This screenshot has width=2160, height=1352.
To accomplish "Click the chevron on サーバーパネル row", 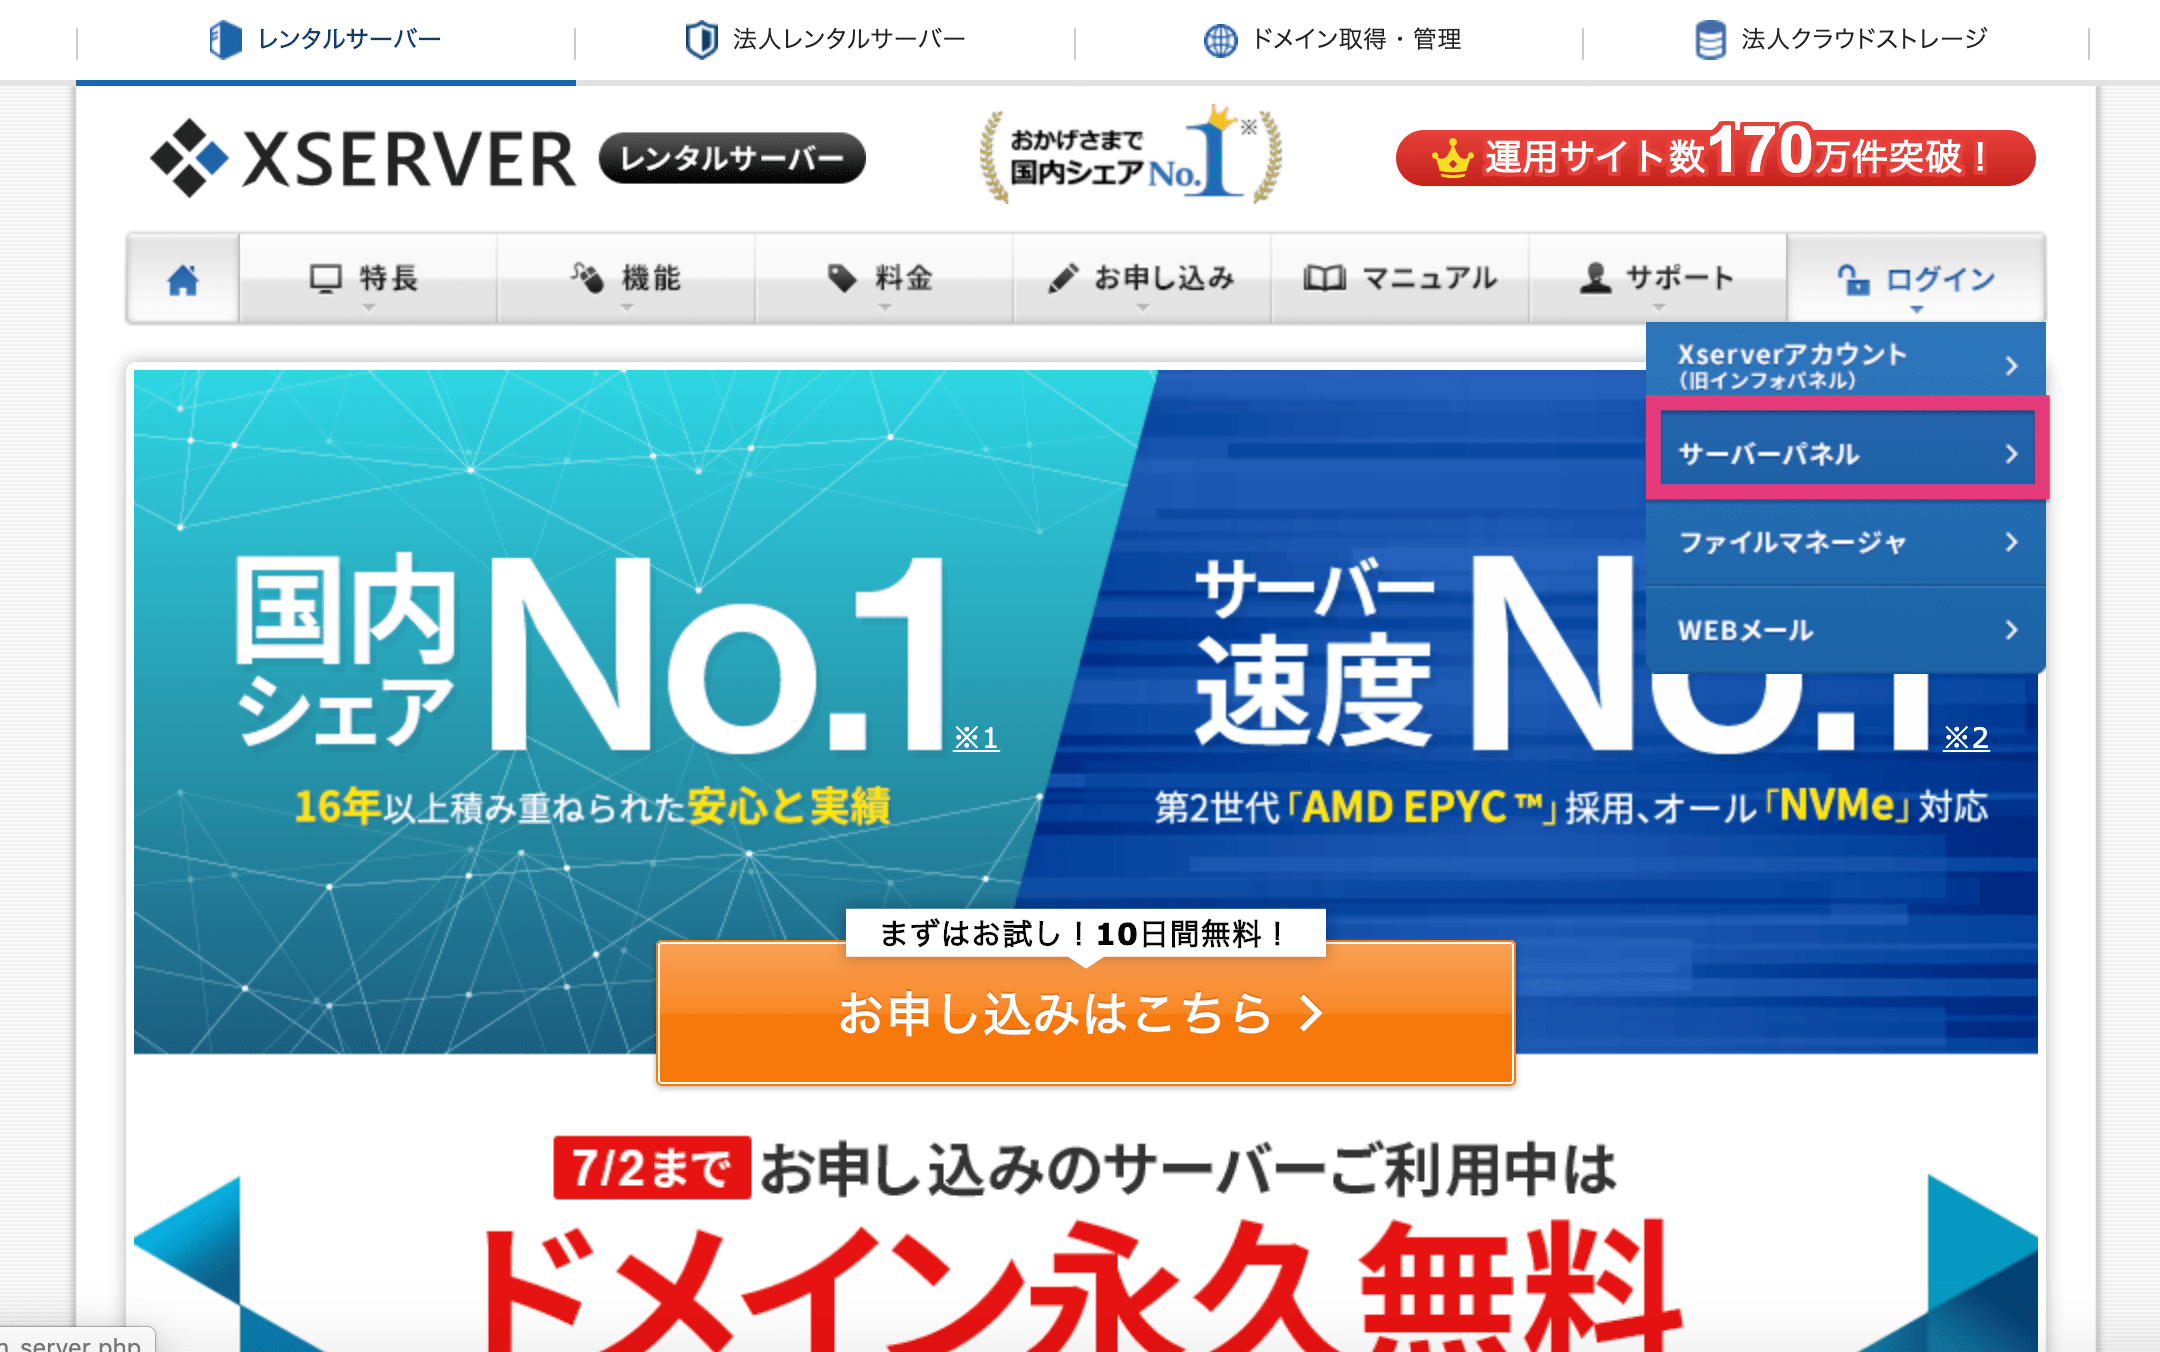I will pyautogui.click(x=2011, y=454).
